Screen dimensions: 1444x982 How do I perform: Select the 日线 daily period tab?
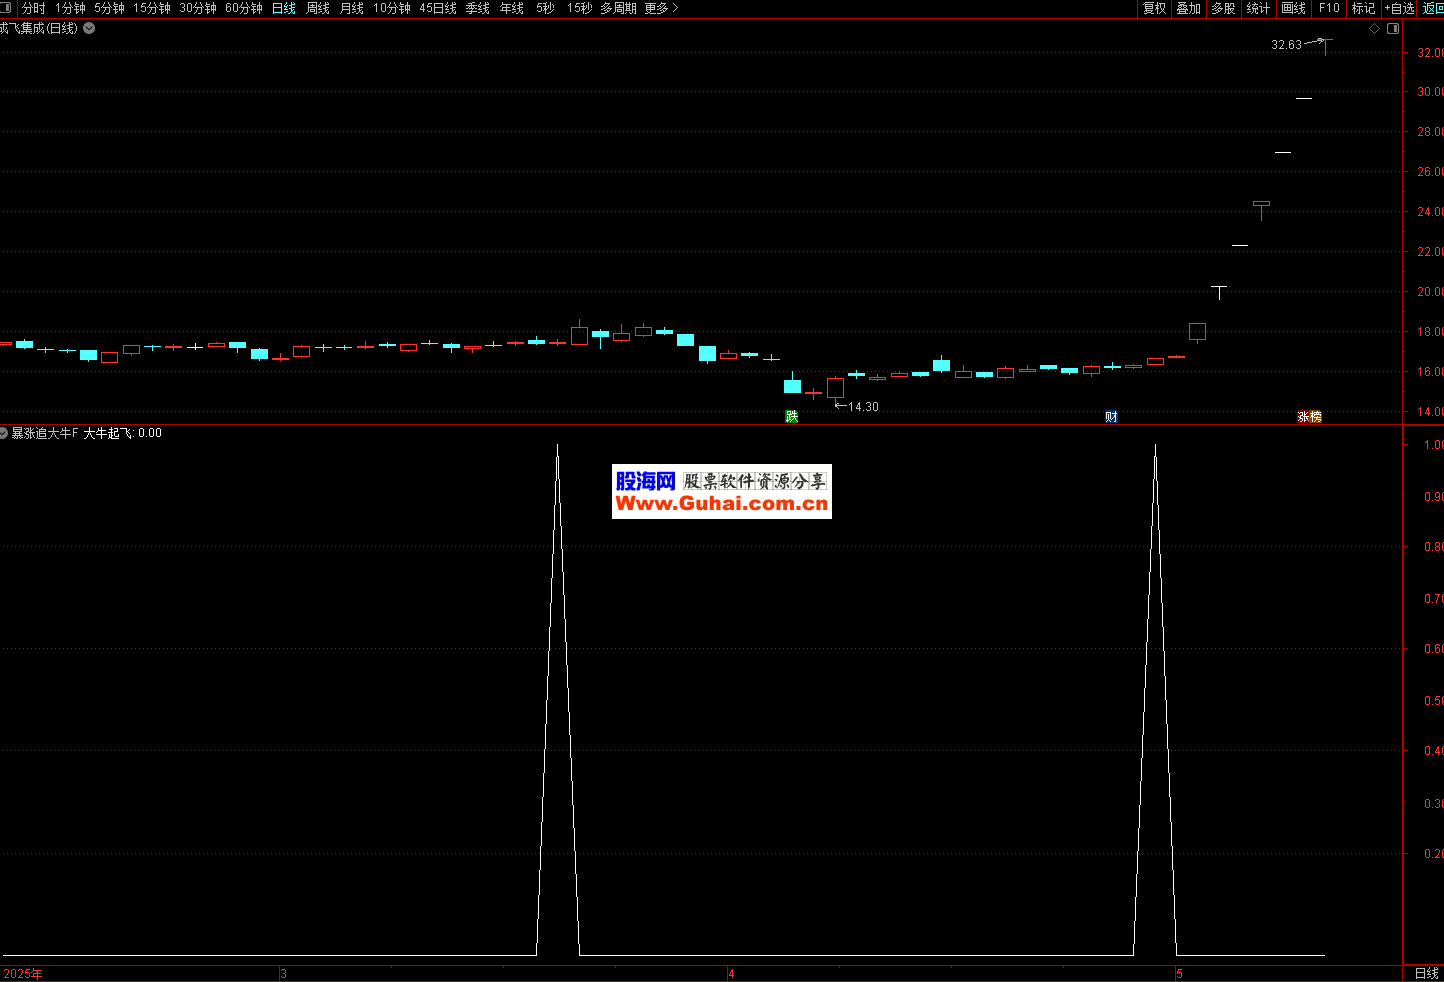(284, 8)
